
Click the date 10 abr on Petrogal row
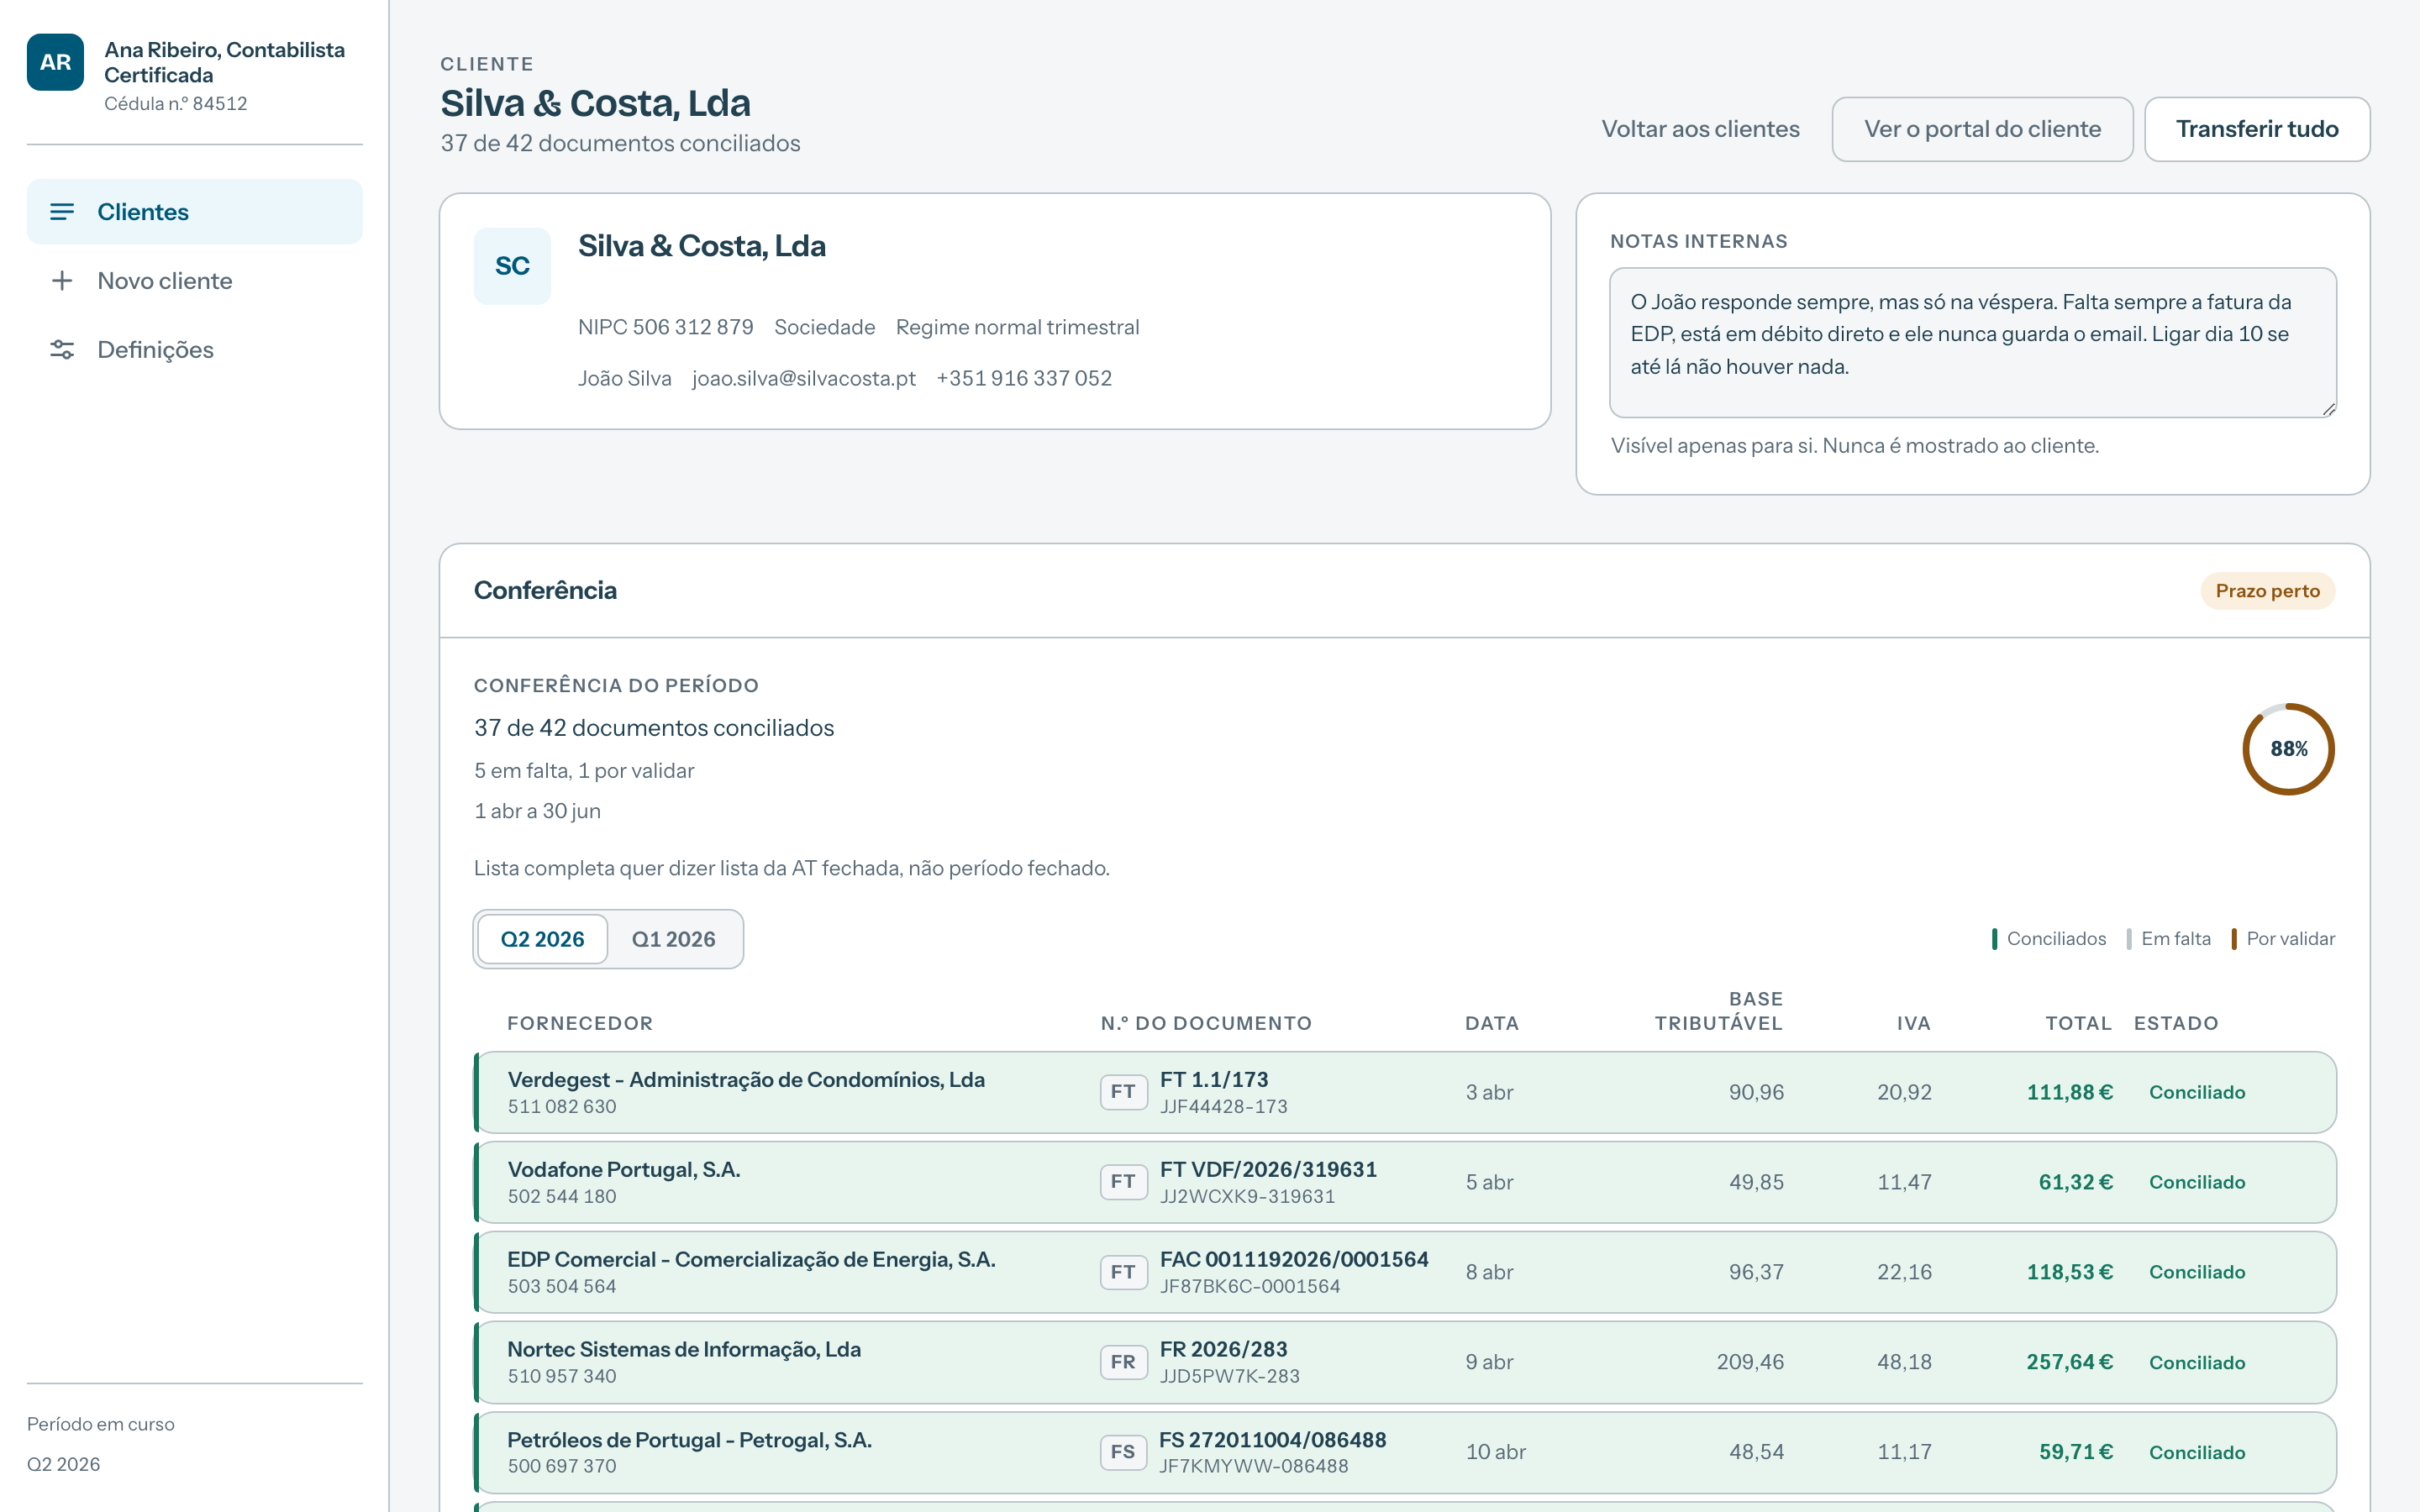(1495, 1452)
